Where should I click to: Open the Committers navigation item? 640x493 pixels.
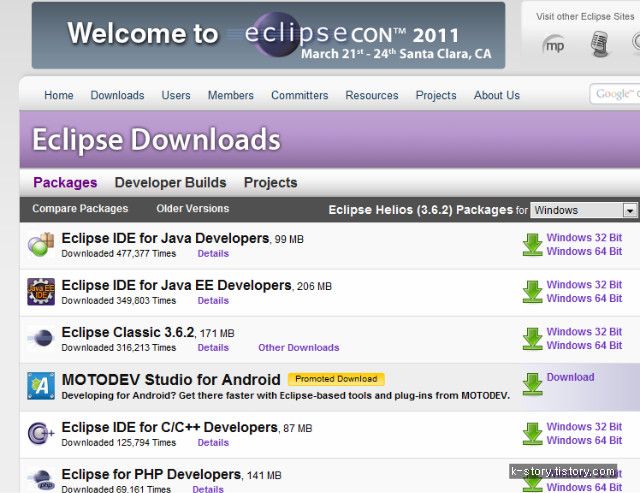tap(300, 95)
